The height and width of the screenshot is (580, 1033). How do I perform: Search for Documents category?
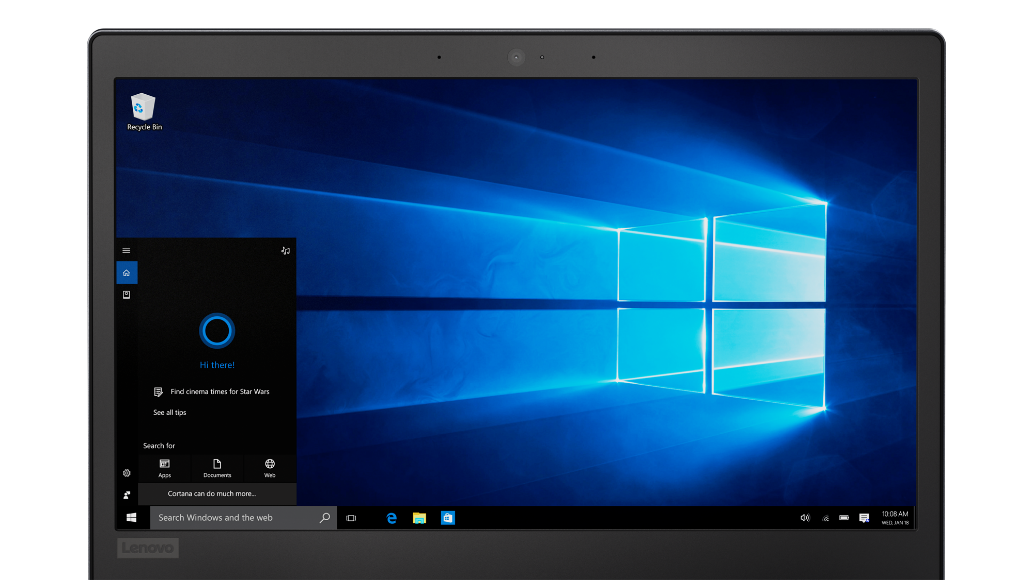point(217,467)
